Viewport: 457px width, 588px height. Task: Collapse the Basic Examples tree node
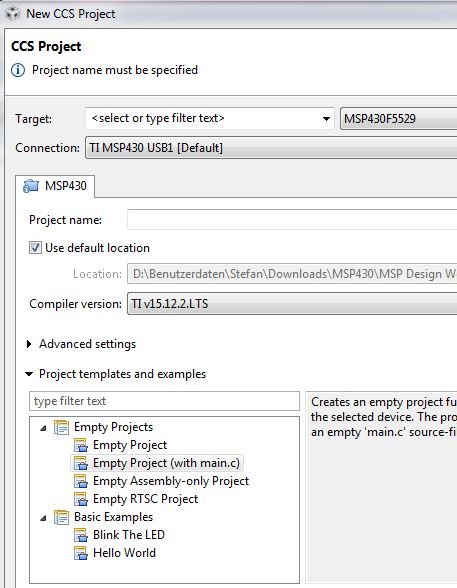tap(43, 518)
